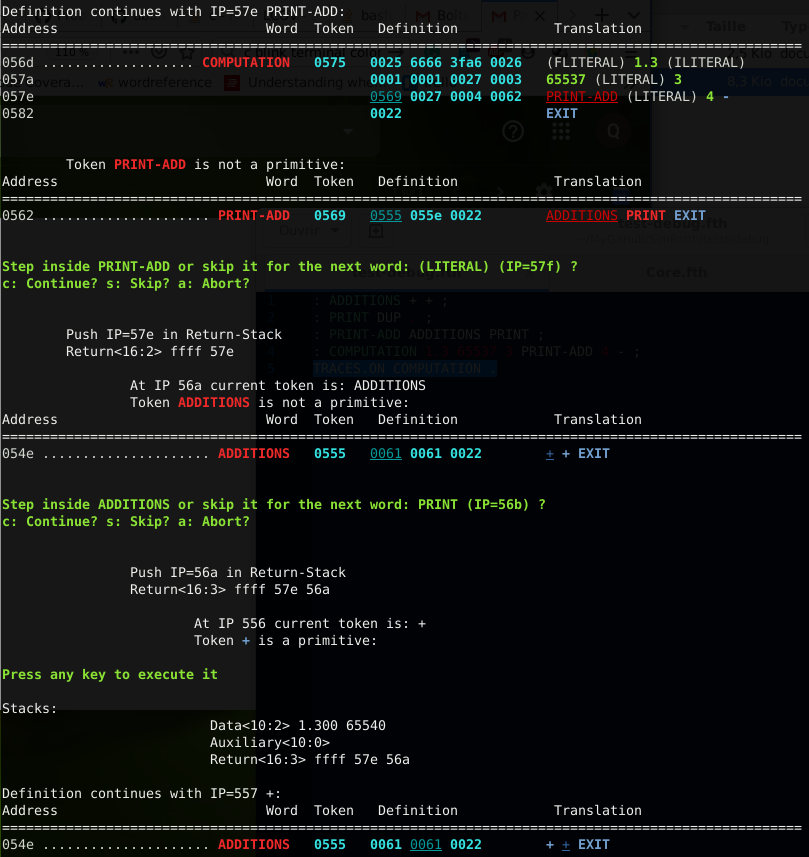The width and height of the screenshot is (809, 857).
Task: Open the sort arrow on the Taille column
Action: click(684, 27)
